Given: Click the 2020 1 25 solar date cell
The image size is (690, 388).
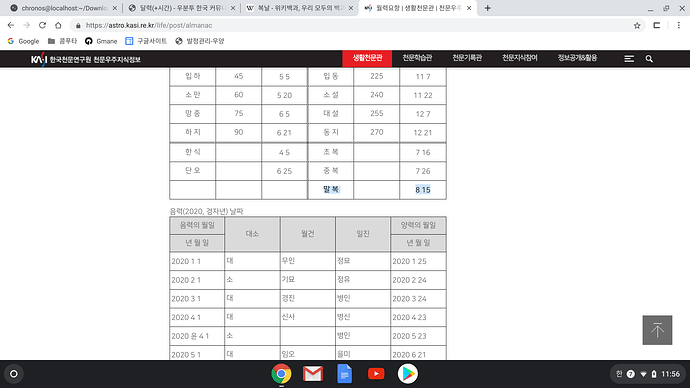Looking at the screenshot, I should (418, 261).
